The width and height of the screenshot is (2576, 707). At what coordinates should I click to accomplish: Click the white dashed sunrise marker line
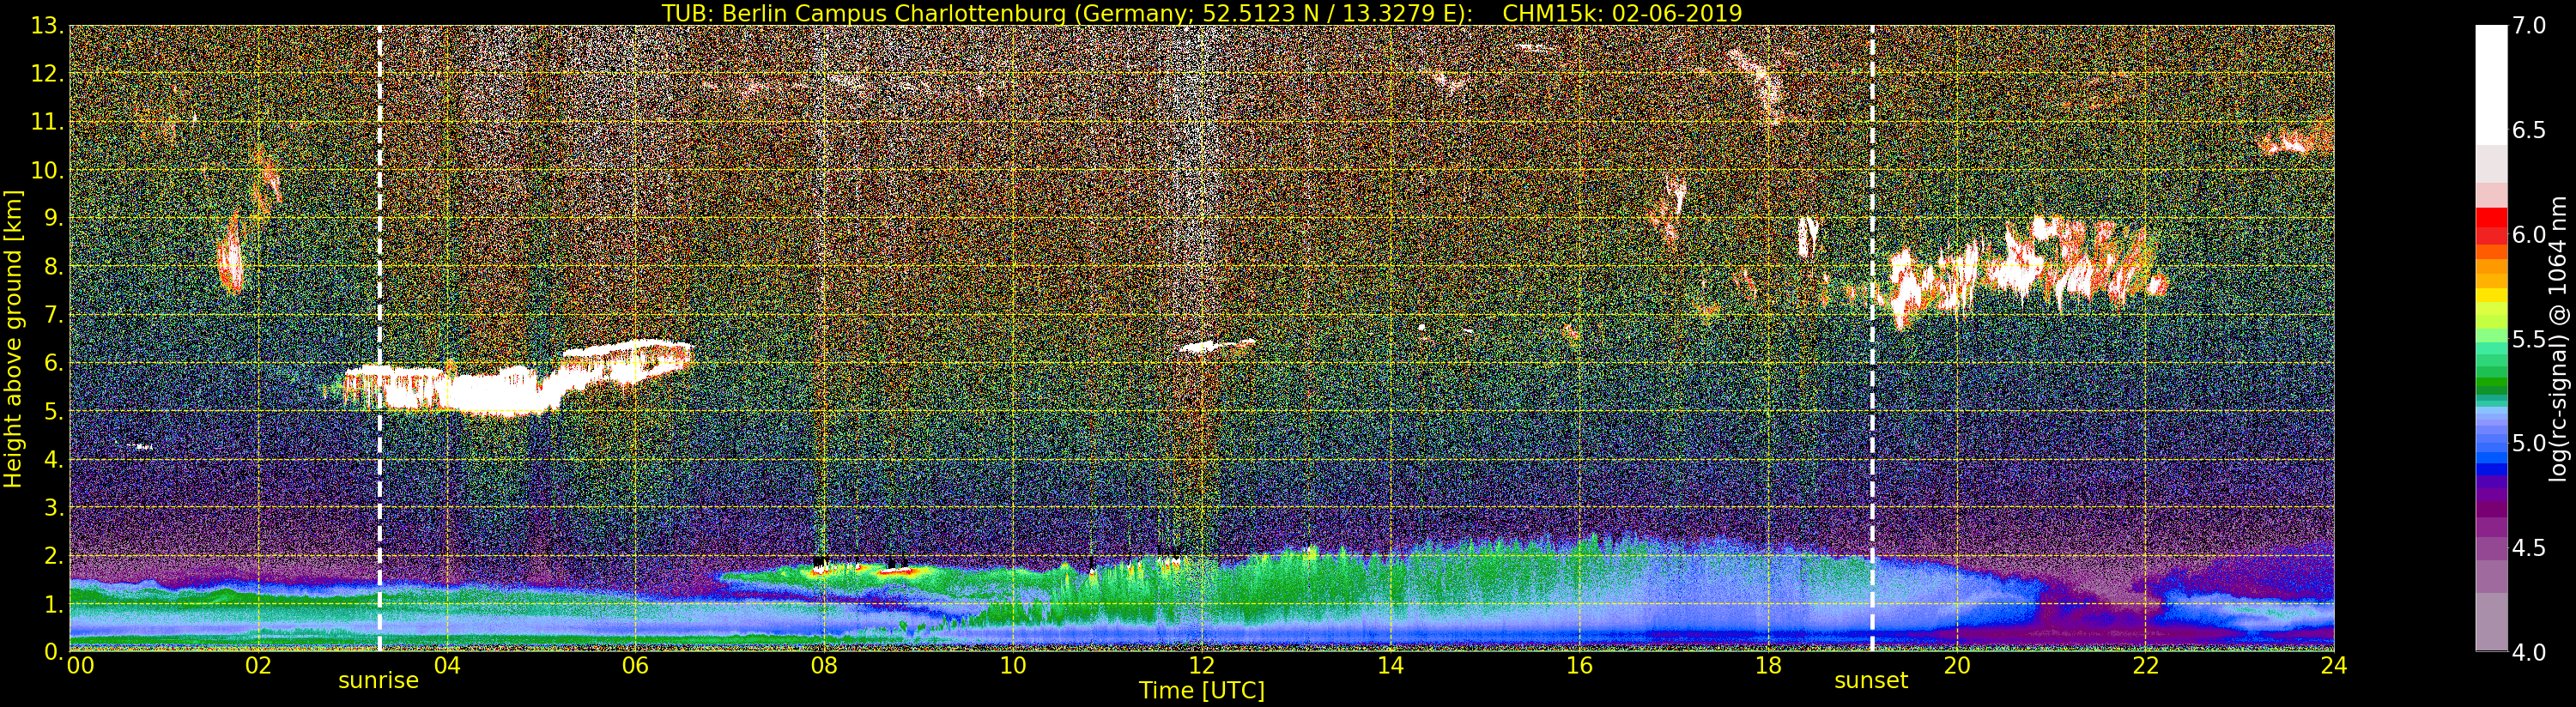pyautogui.click(x=380, y=339)
